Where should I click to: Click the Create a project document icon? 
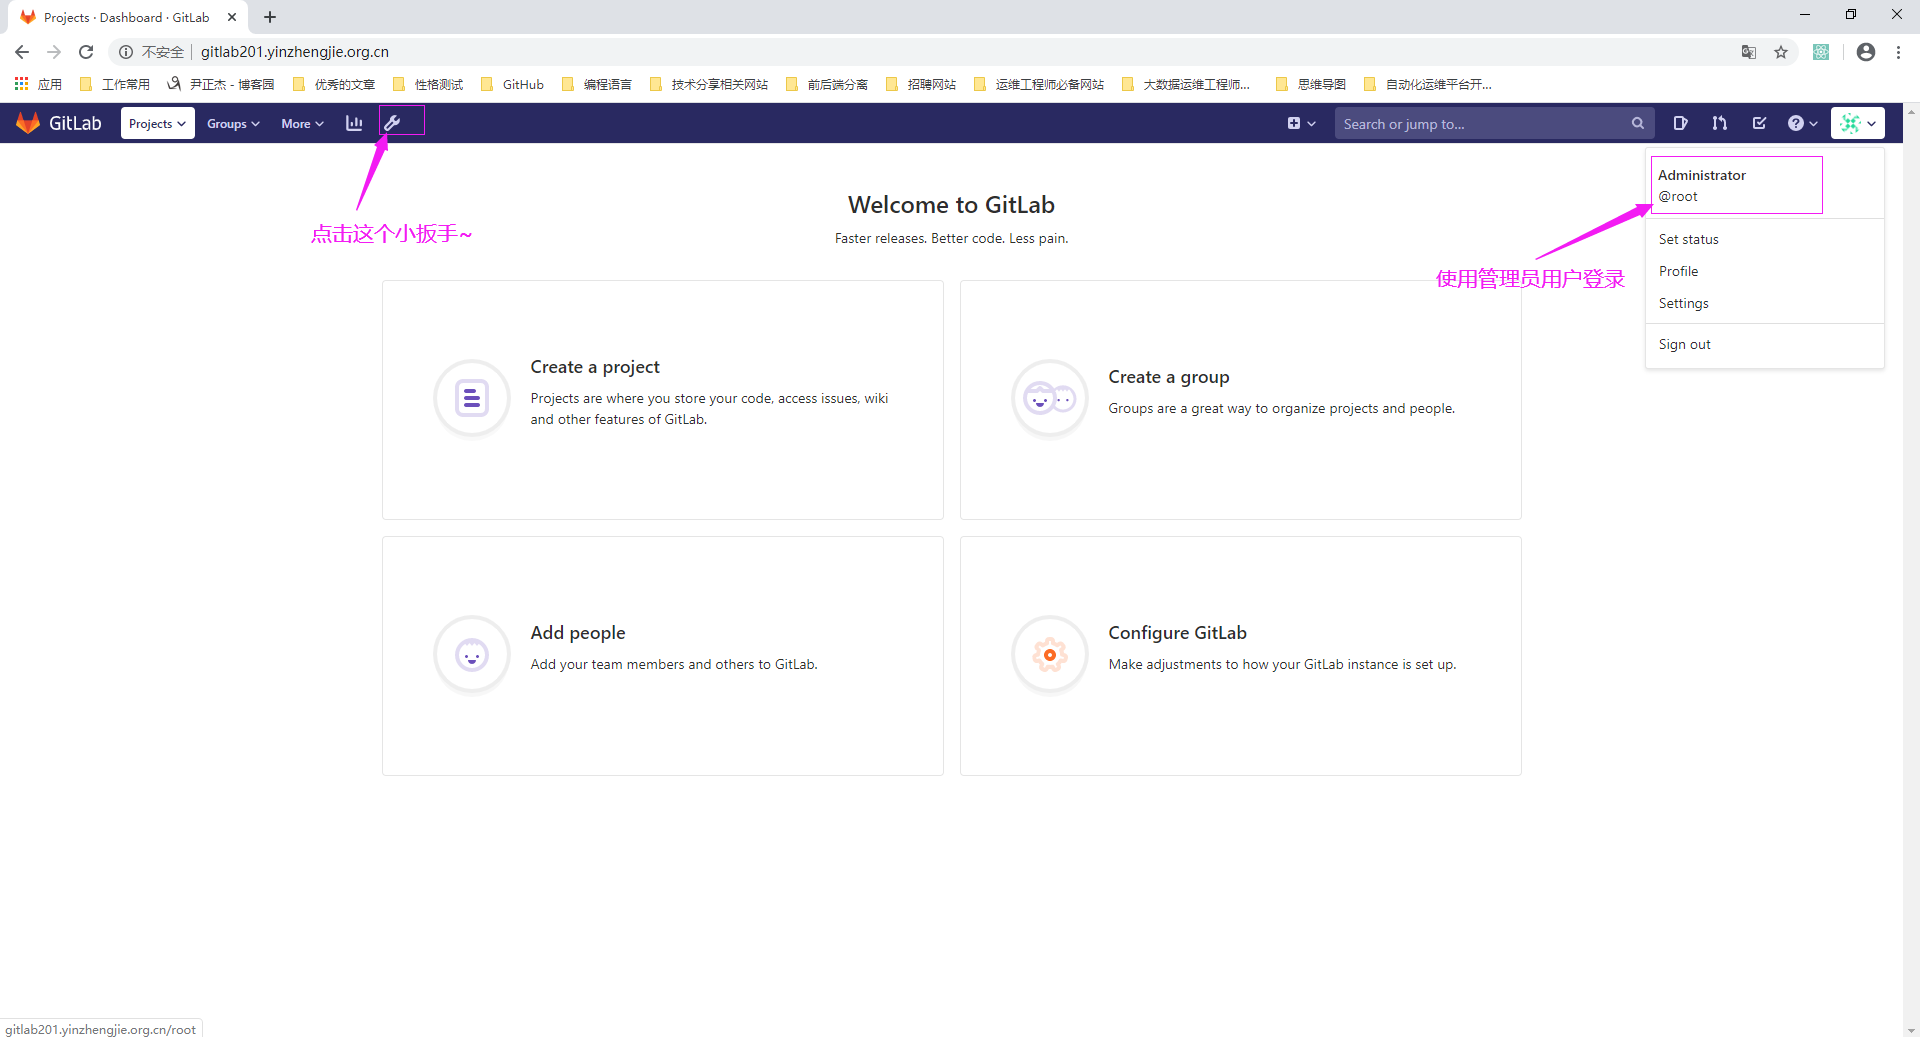coord(472,398)
